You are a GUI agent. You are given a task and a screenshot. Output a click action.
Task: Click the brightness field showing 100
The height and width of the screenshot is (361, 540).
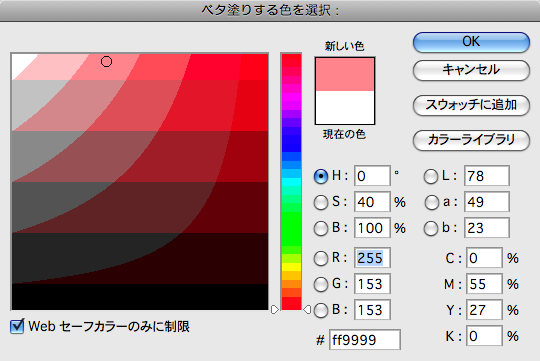(x=372, y=228)
